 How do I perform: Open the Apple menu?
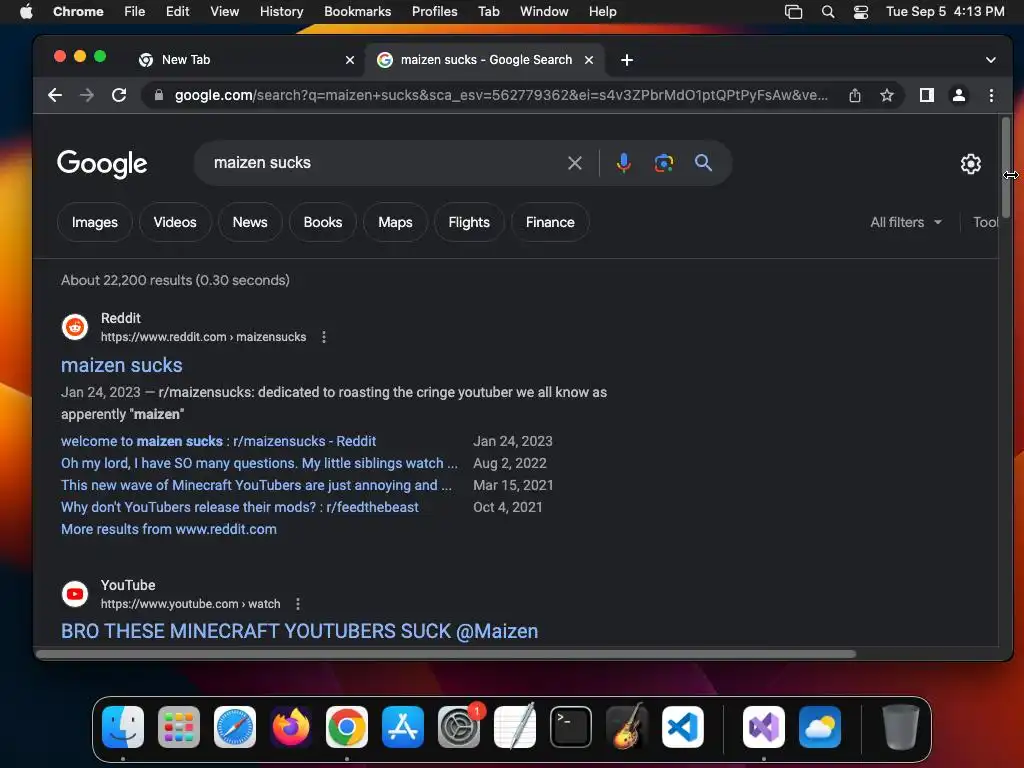pyautogui.click(x=26, y=12)
